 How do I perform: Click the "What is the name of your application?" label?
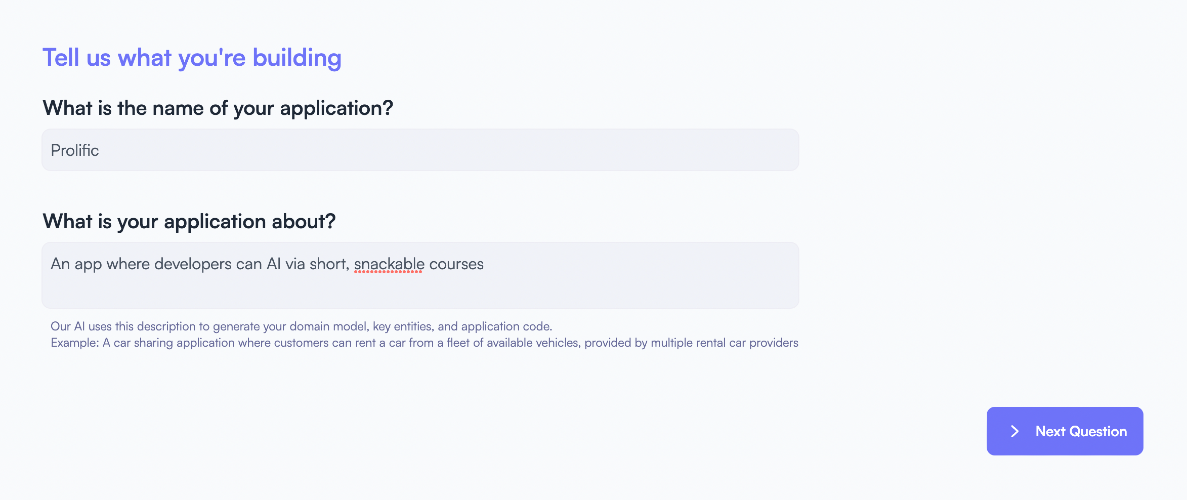pos(218,108)
